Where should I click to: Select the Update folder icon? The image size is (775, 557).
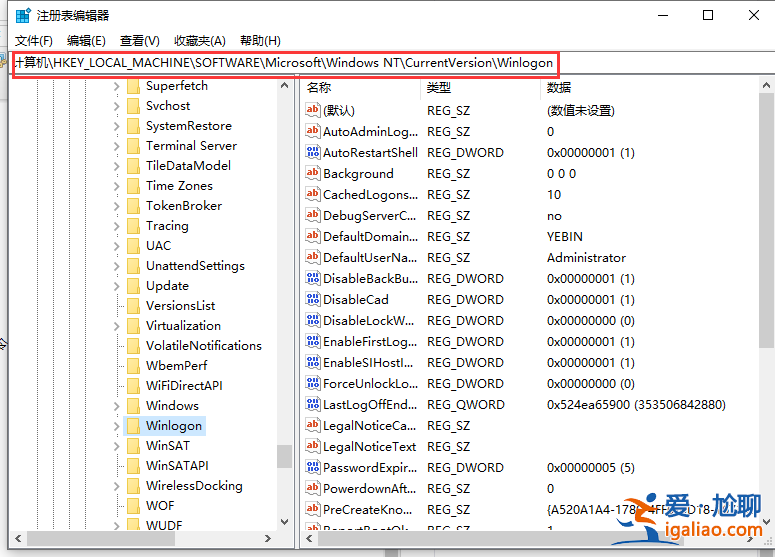(133, 286)
